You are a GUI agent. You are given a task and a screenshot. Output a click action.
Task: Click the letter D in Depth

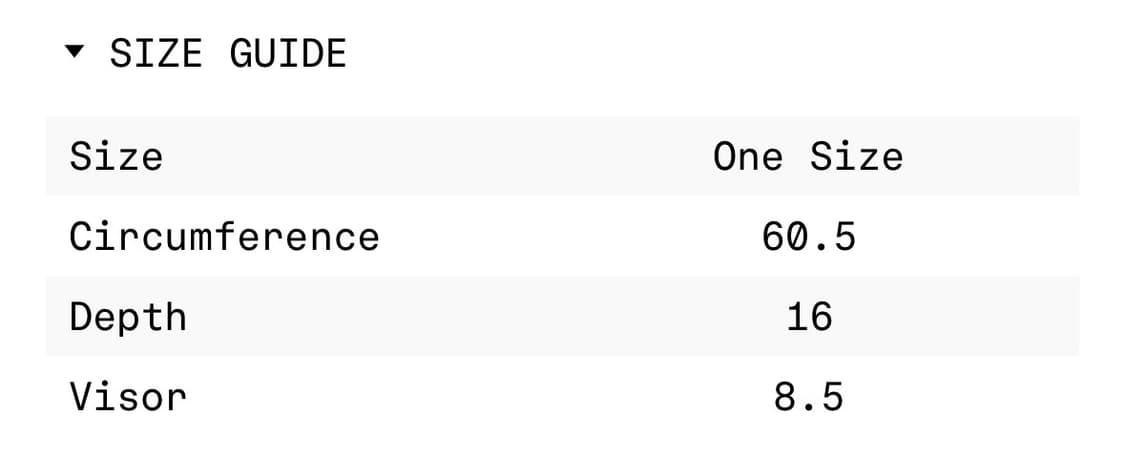tap(82, 317)
